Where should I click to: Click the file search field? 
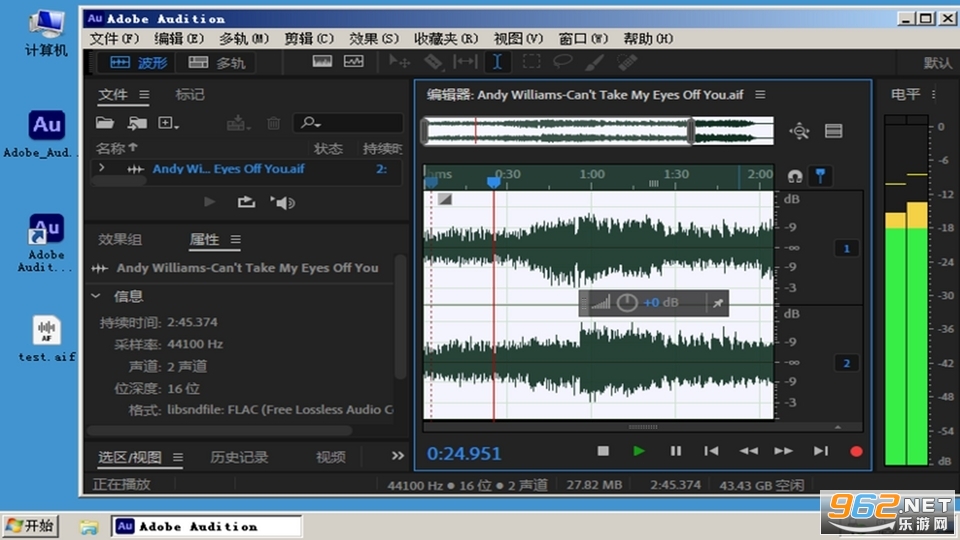coord(348,123)
